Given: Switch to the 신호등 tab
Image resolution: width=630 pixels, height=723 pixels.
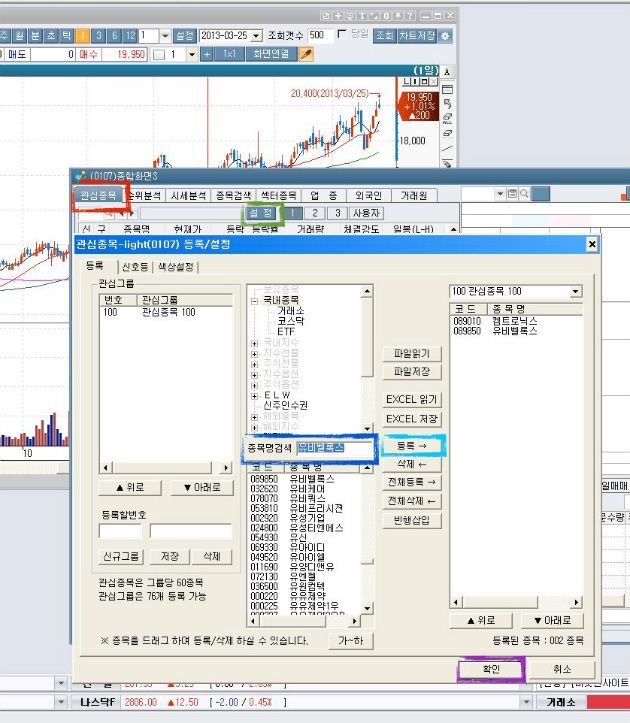Looking at the screenshot, I should 135,267.
